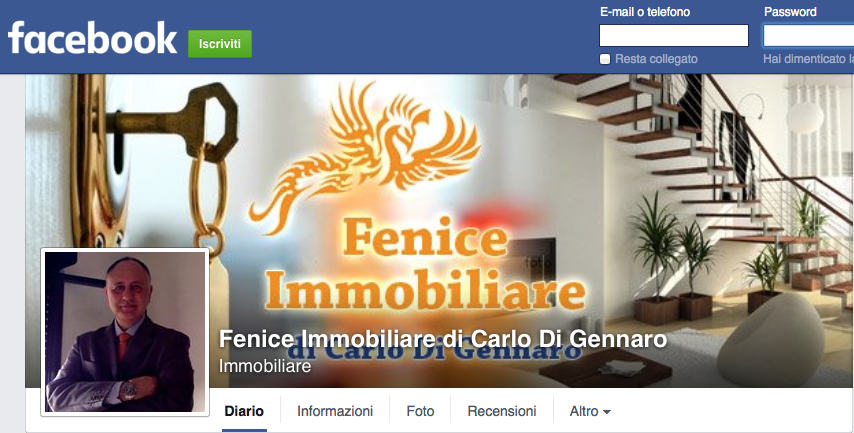Click the phoenix logo on cover photo

point(366,150)
